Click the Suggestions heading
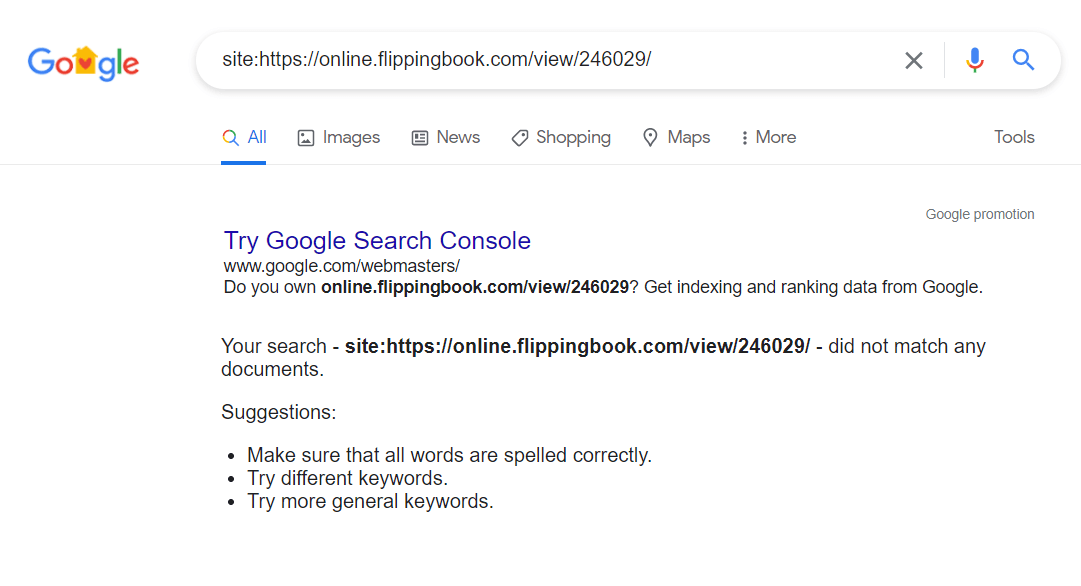1081x586 pixels. click(x=279, y=412)
